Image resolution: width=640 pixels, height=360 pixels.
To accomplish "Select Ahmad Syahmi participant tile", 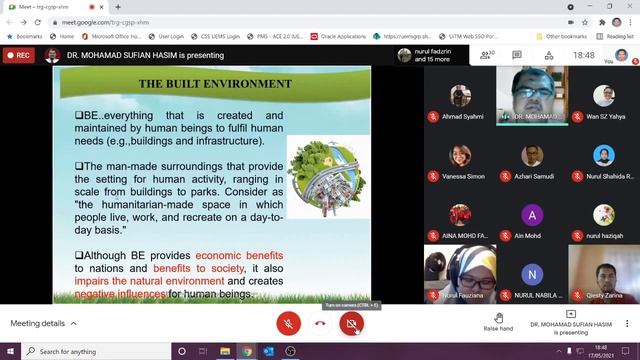I will (460, 96).
